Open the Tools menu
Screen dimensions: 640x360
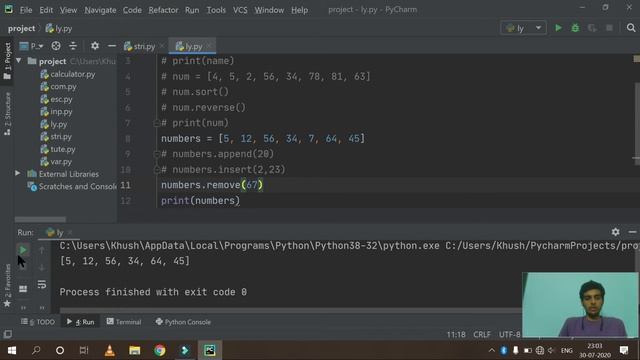click(x=216, y=10)
